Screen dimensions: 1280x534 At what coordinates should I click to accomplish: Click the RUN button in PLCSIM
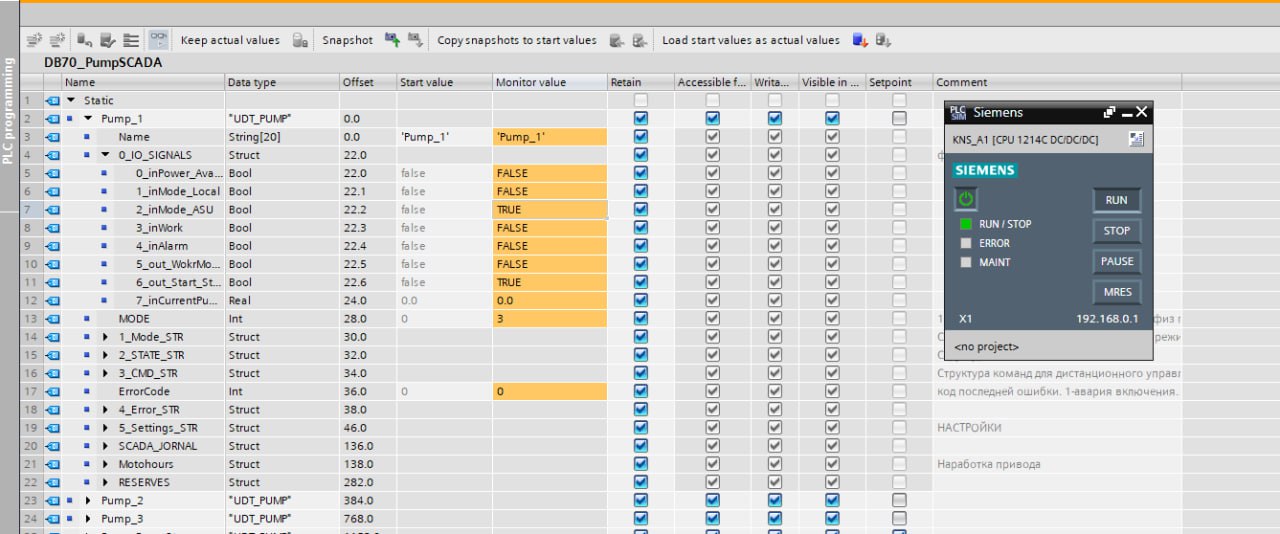(x=1116, y=200)
